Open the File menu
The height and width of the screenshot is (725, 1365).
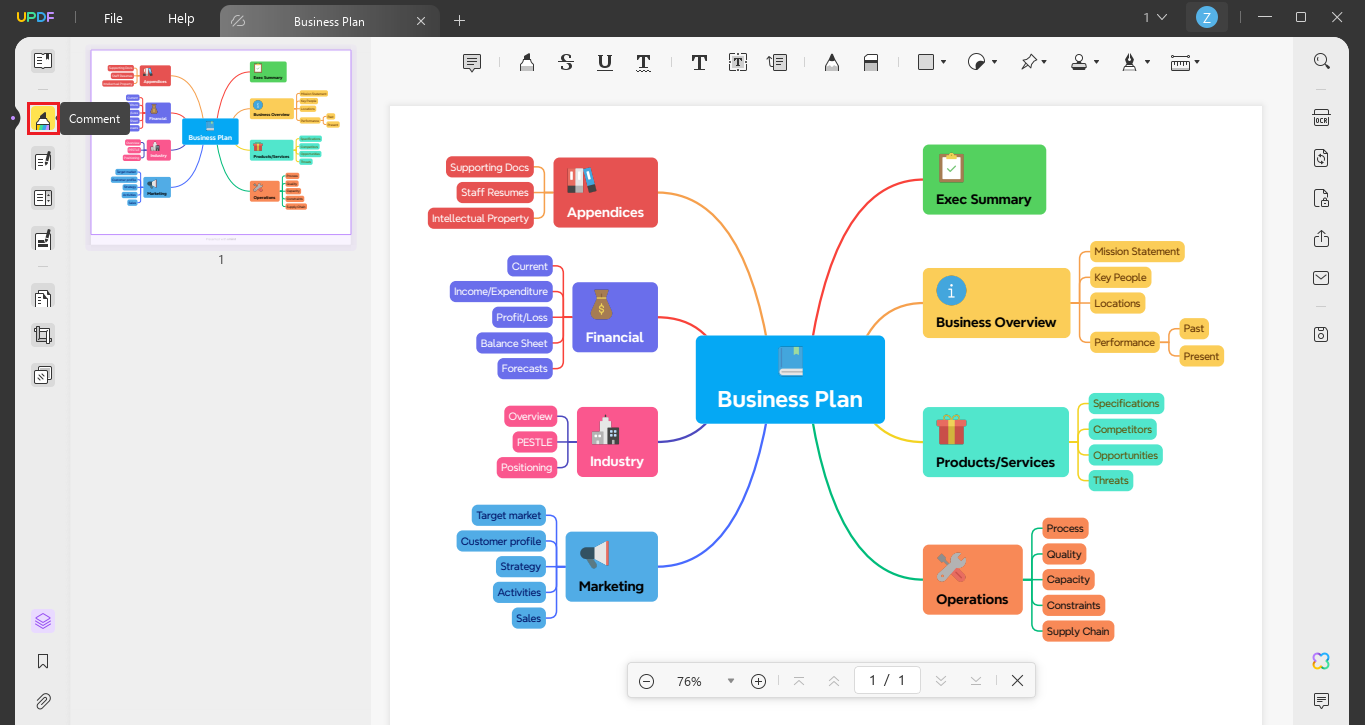112,18
